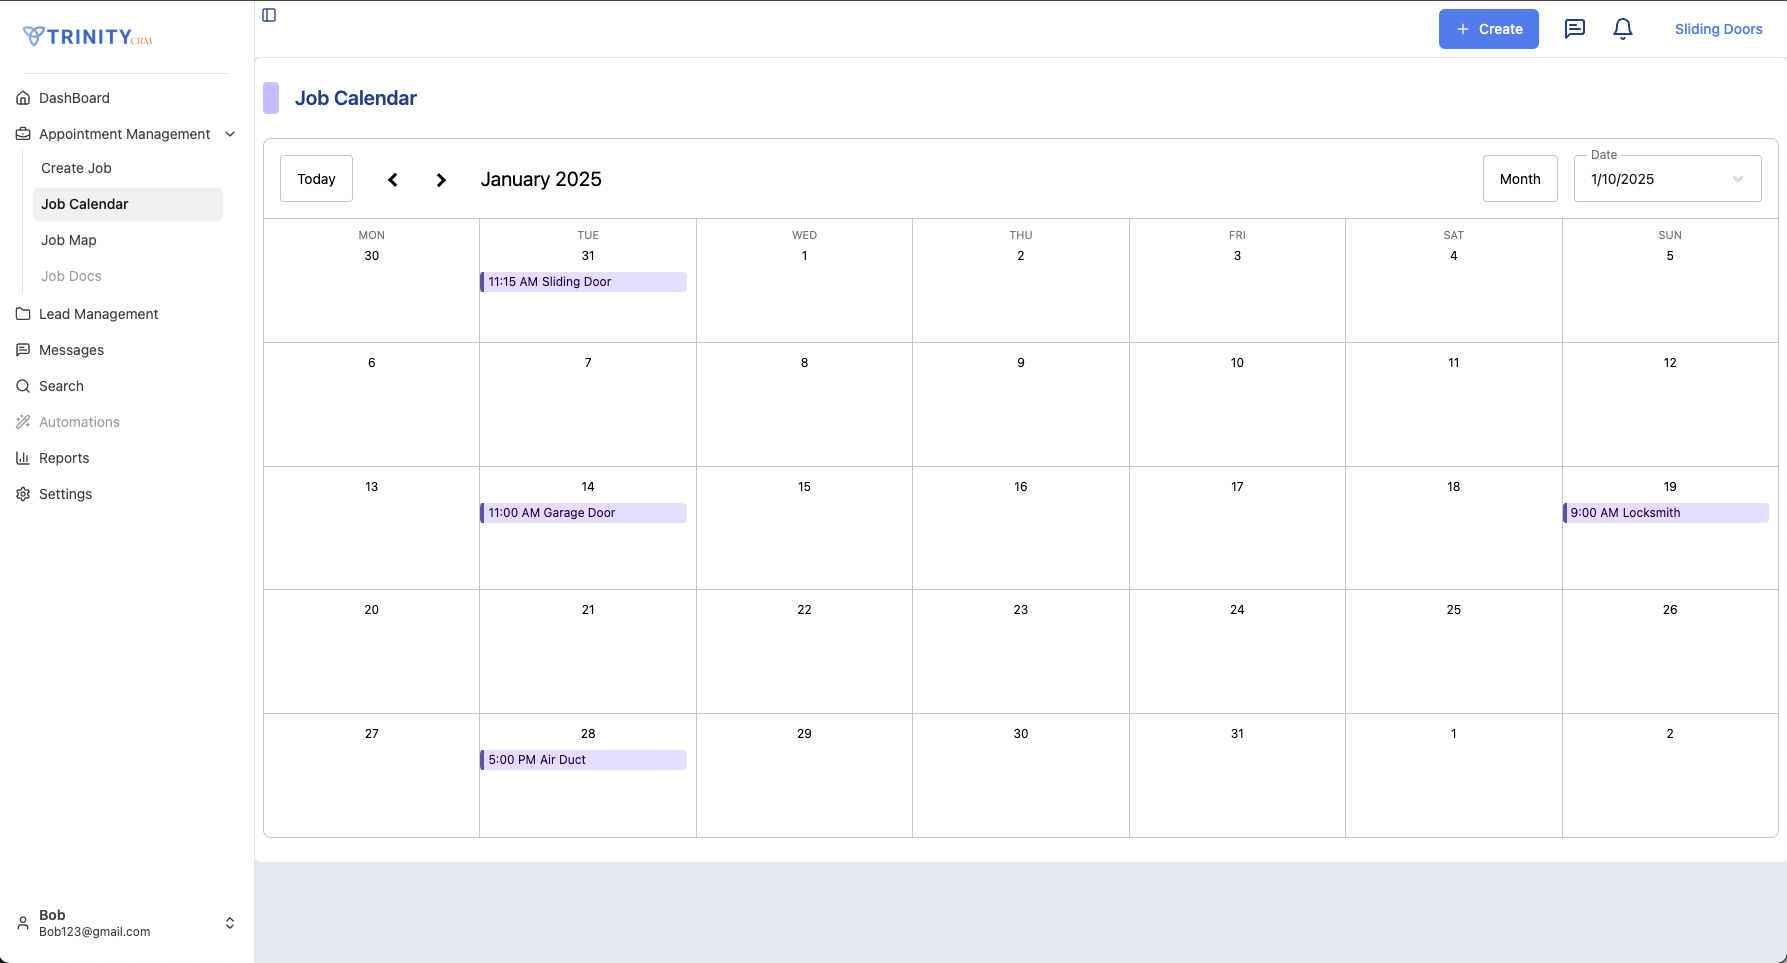Collapse the Appointment Management section chevron

pyautogui.click(x=230, y=134)
